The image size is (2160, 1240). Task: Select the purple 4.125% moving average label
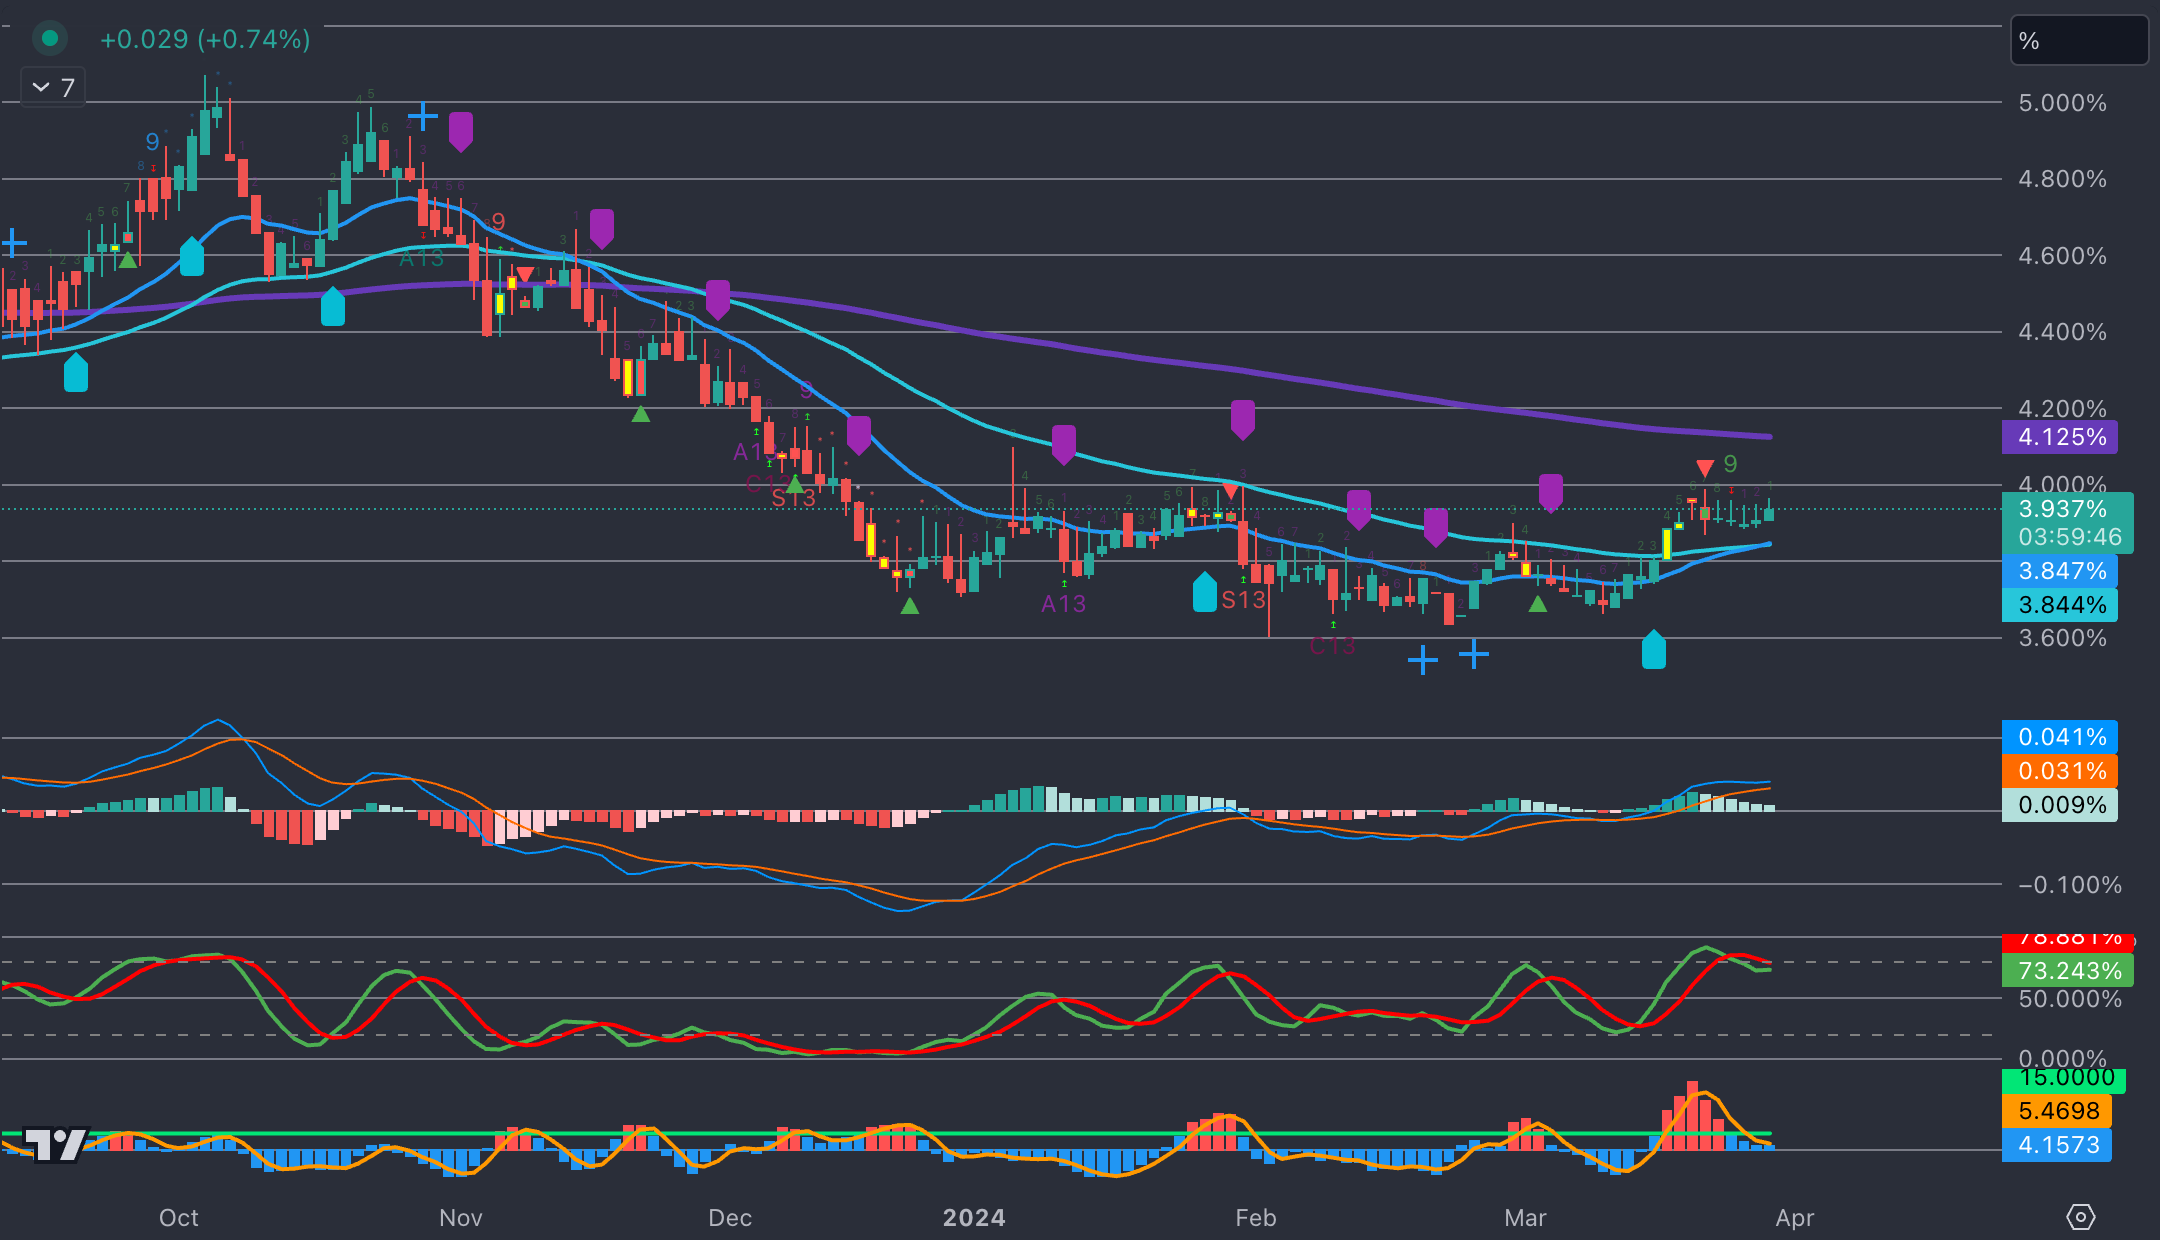click(2060, 437)
